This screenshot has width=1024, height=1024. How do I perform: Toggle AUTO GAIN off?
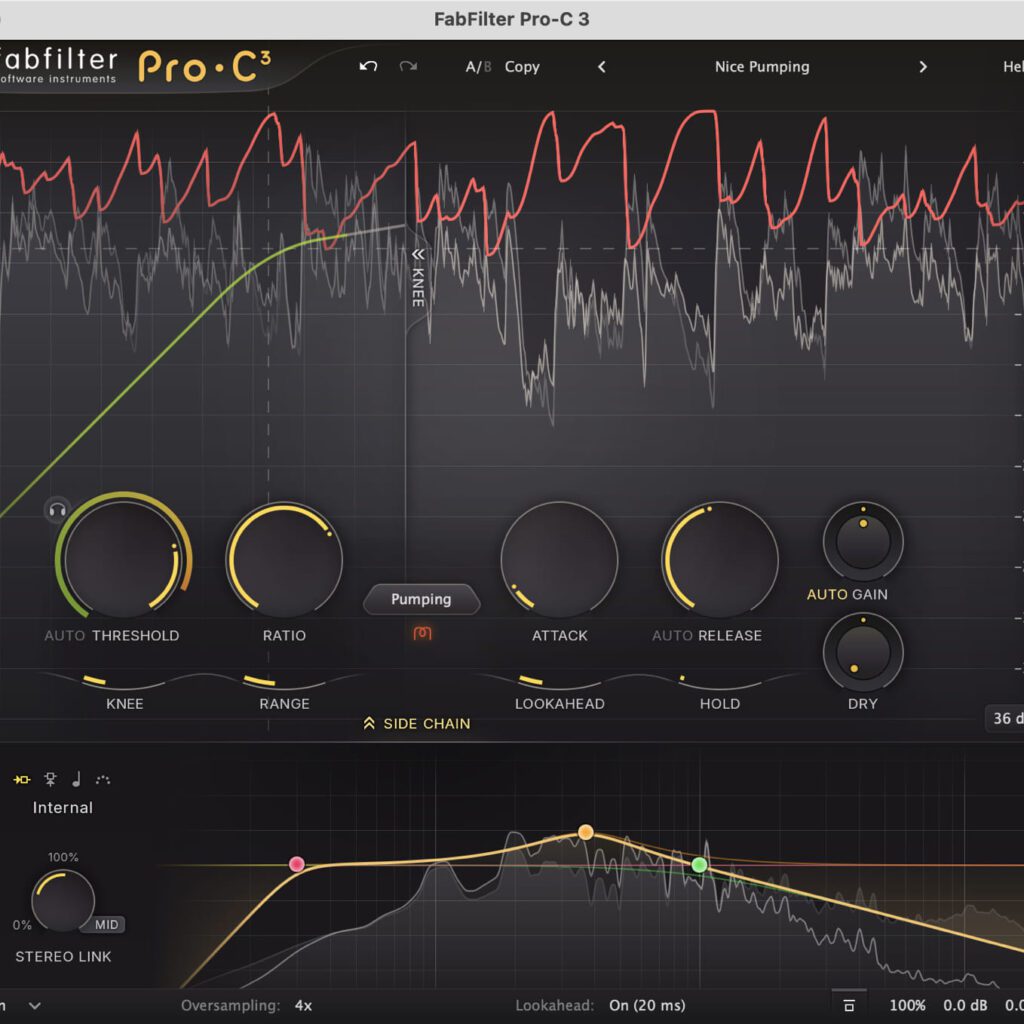pos(827,594)
